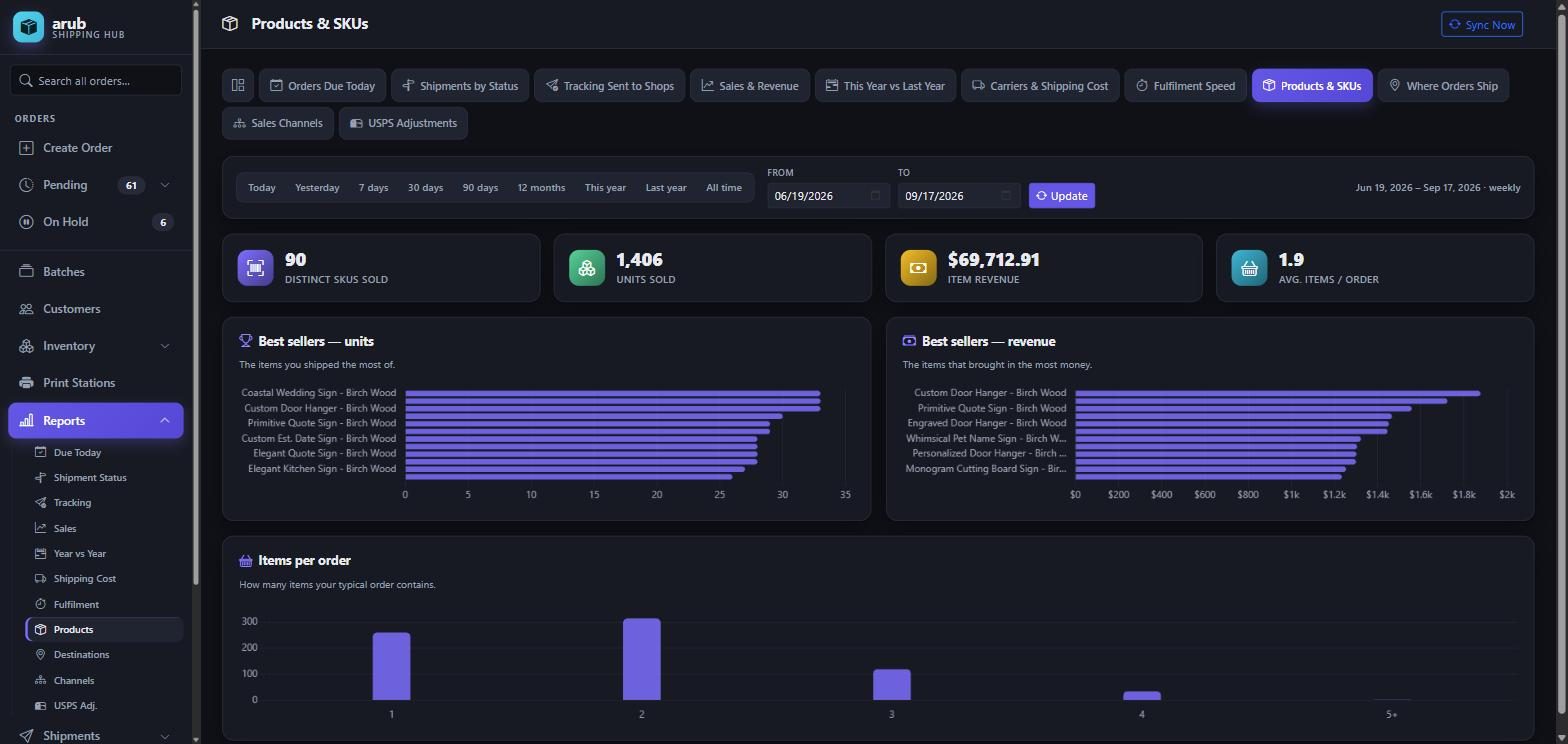Open Batches from the sidebar
The width and height of the screenshot is (1568, 744).
[x=96, y=272]
